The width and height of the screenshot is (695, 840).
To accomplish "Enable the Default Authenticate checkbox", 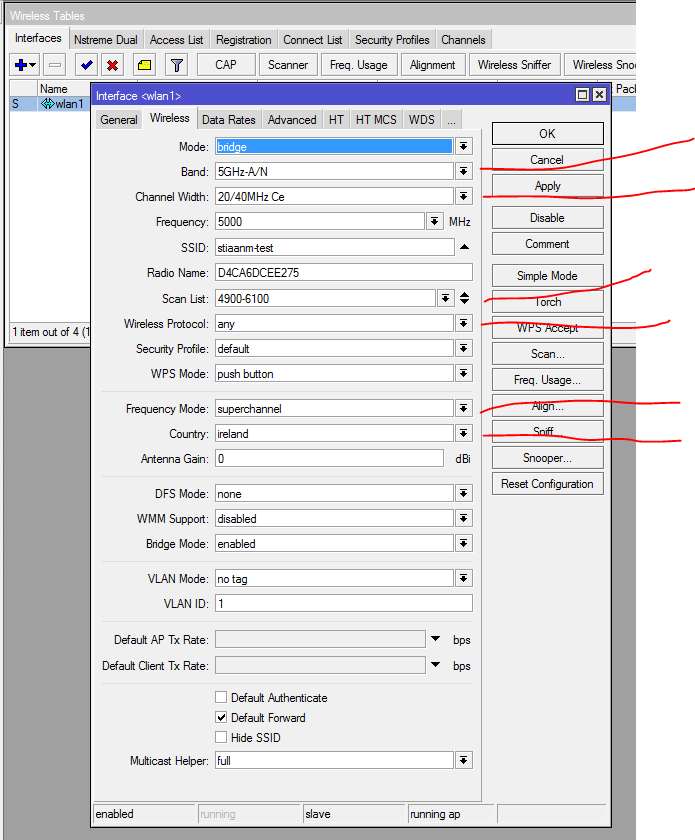I will click(221, 698).
